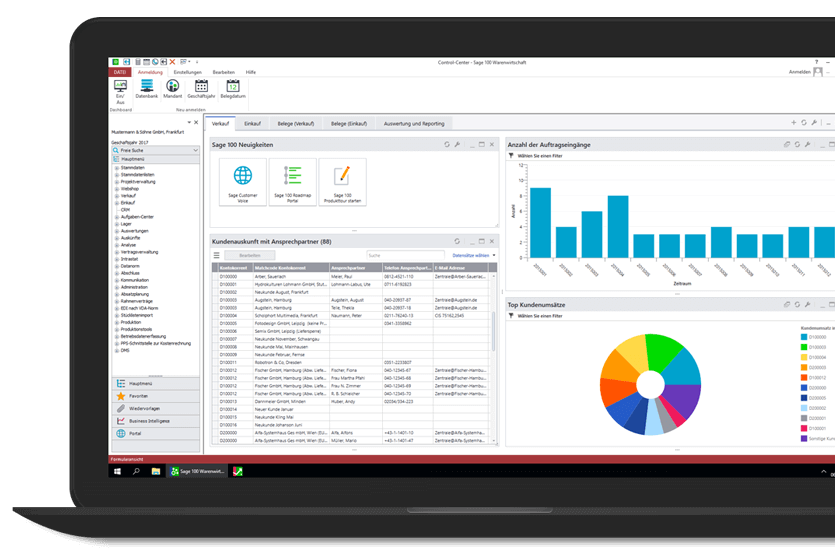Viewport: 835px width, 560px height.
Task: Click the Suche field in Kundenauskunft
Action: click(405, 256)
